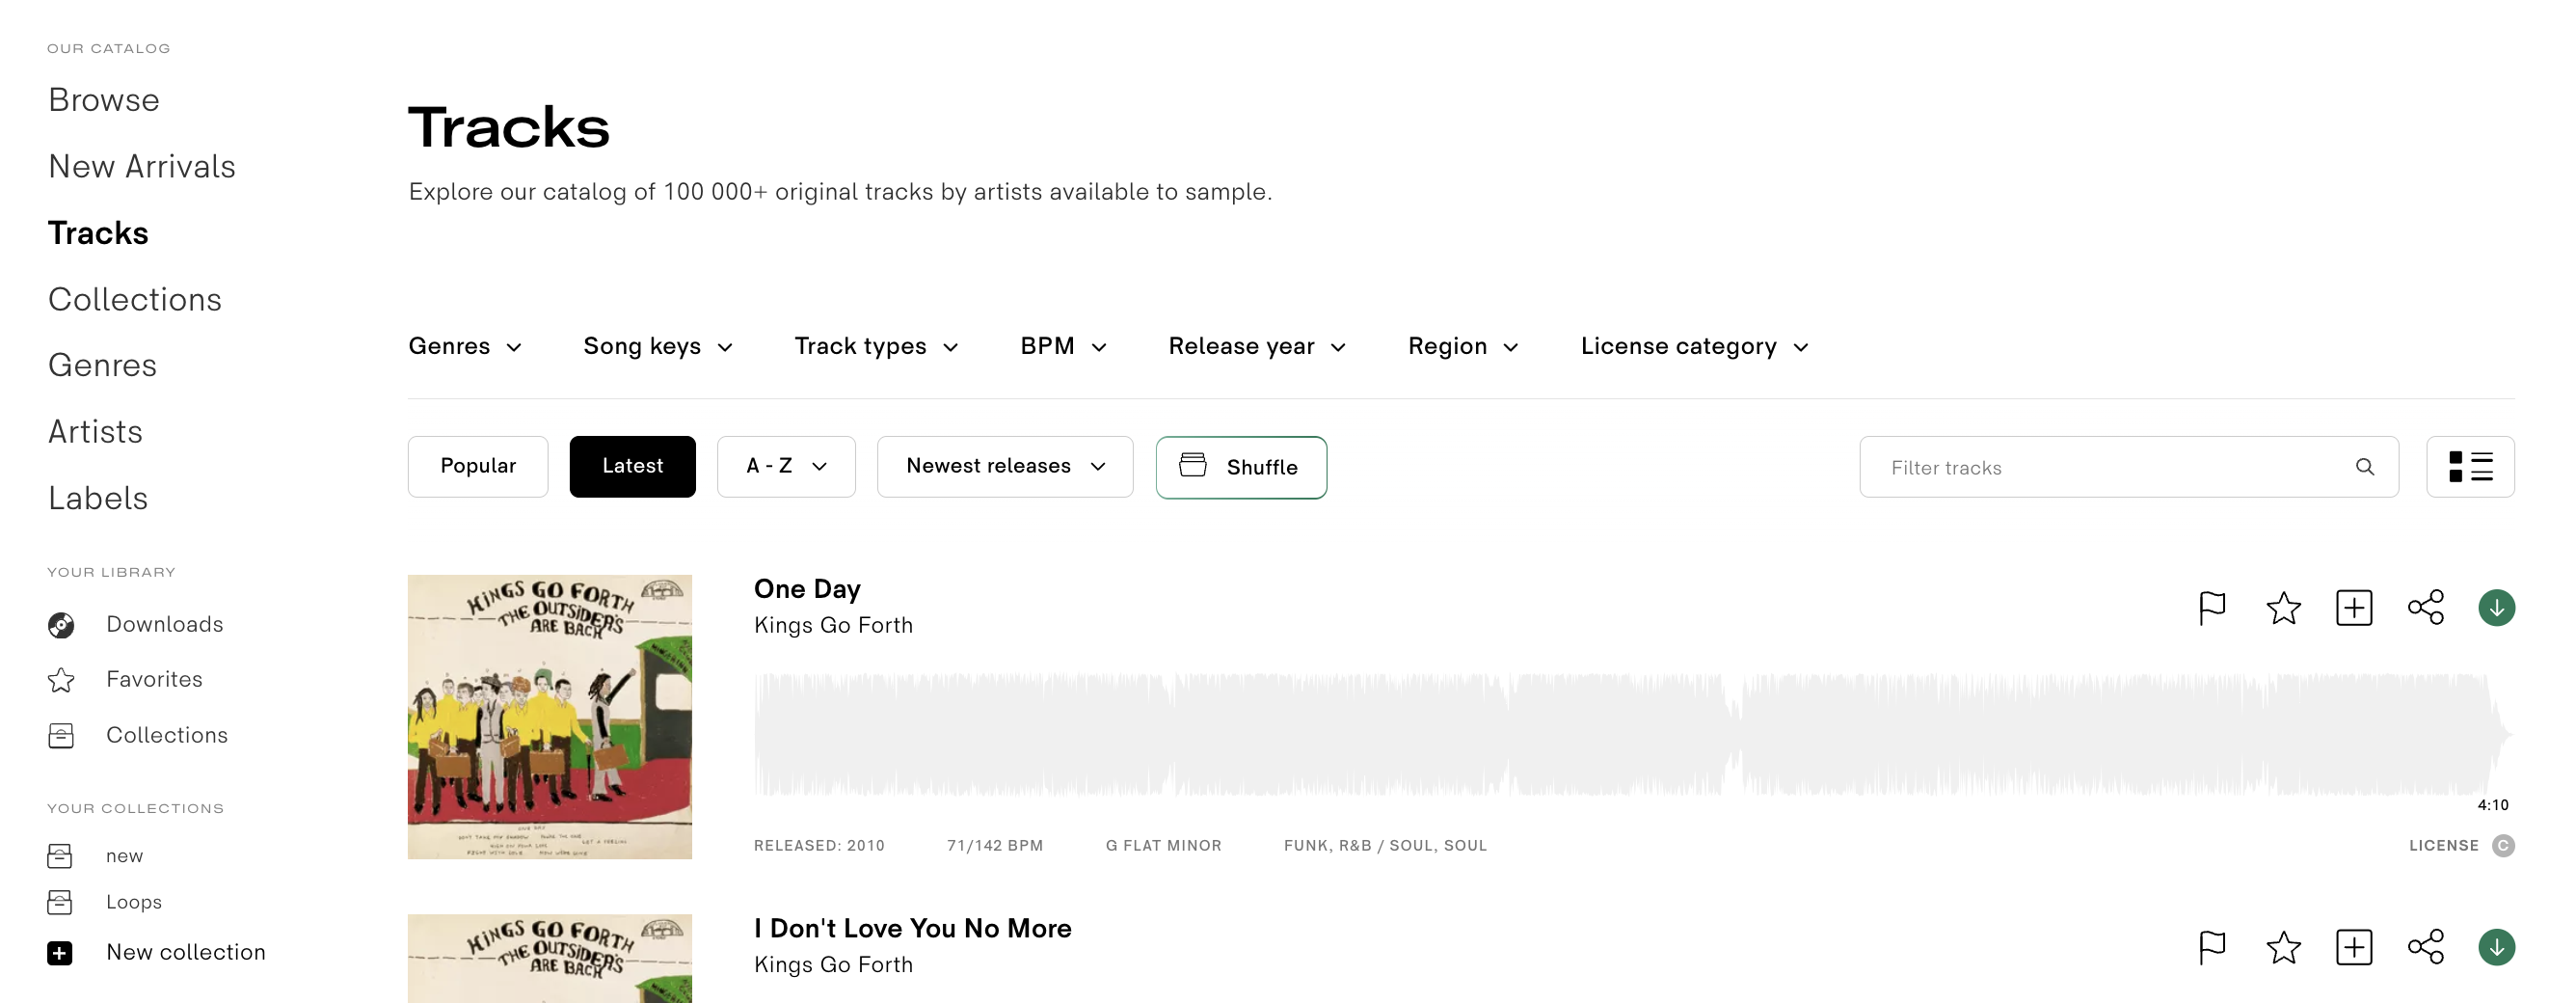Viewport: 2576px width, 1003px height.
Task: Go to New Arrivals in sidebar
Action: point(142,166)
